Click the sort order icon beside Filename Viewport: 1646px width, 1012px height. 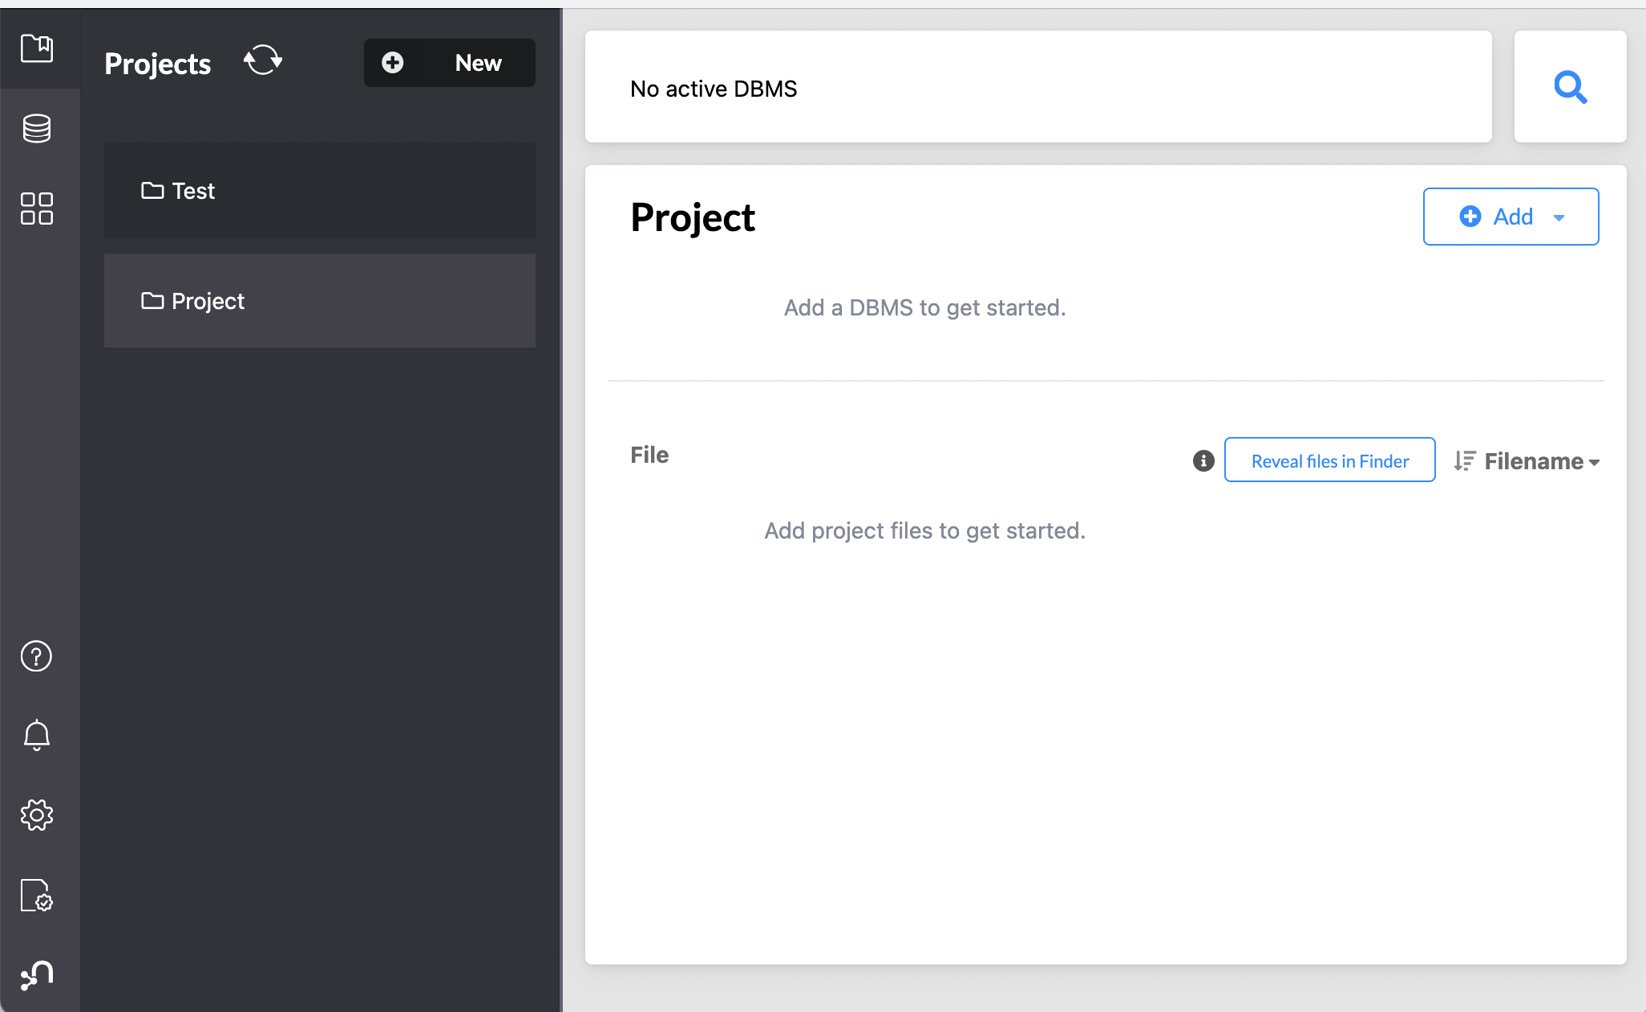click(1465, 461)
